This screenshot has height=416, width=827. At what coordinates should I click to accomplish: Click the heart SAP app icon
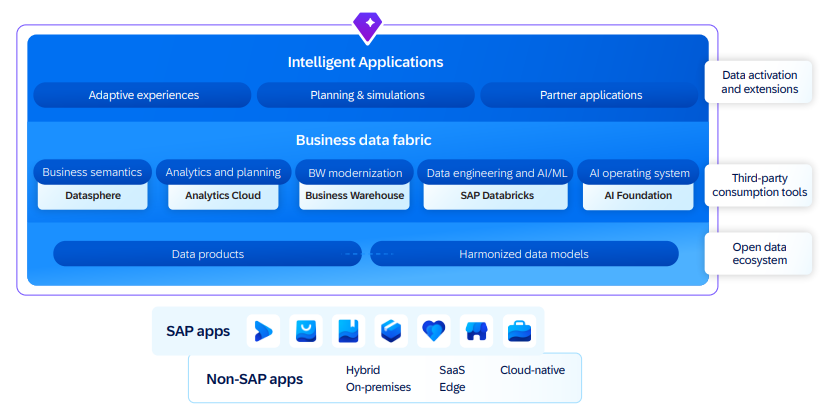[434, 331]
